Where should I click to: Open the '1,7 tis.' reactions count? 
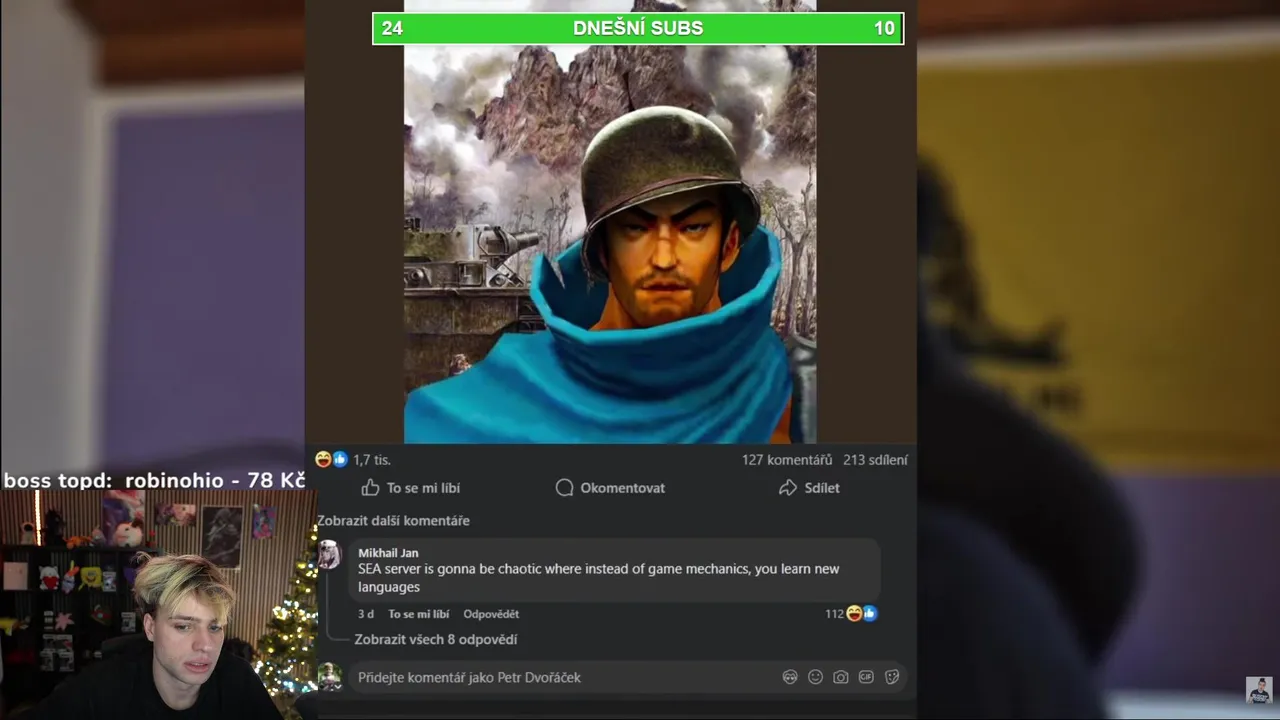tap(371, 460)
